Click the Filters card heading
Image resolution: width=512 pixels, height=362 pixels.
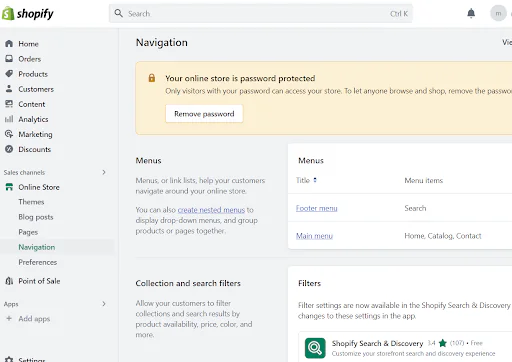coord(309,283)
